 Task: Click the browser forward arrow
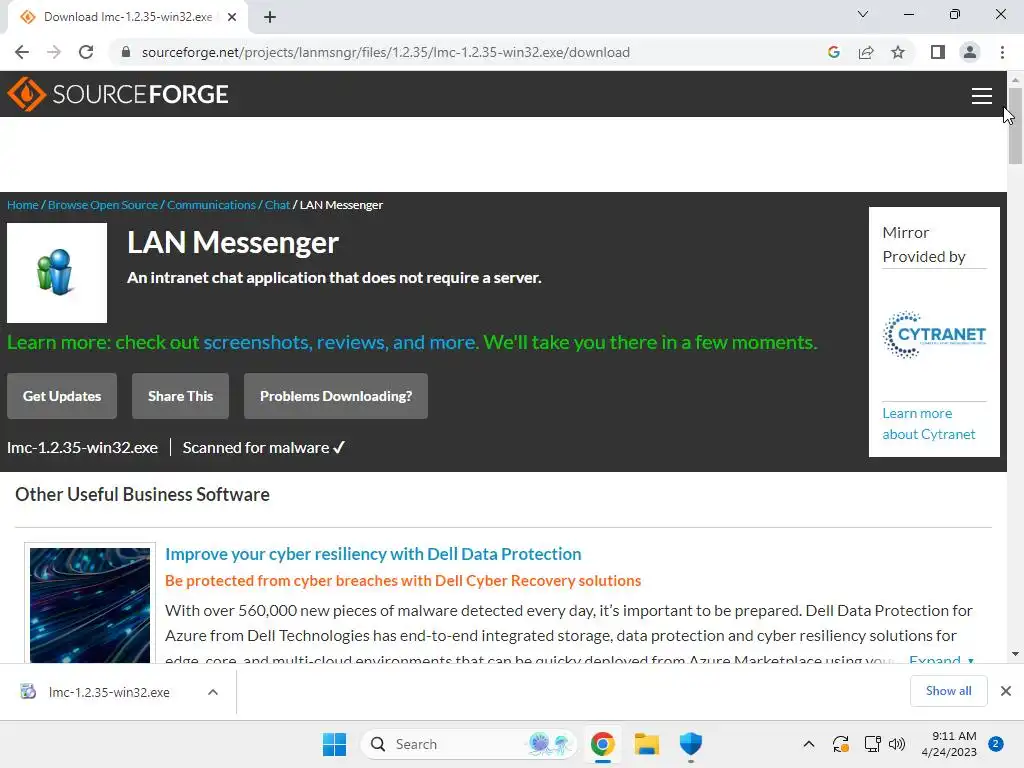(x=54, y=52)
